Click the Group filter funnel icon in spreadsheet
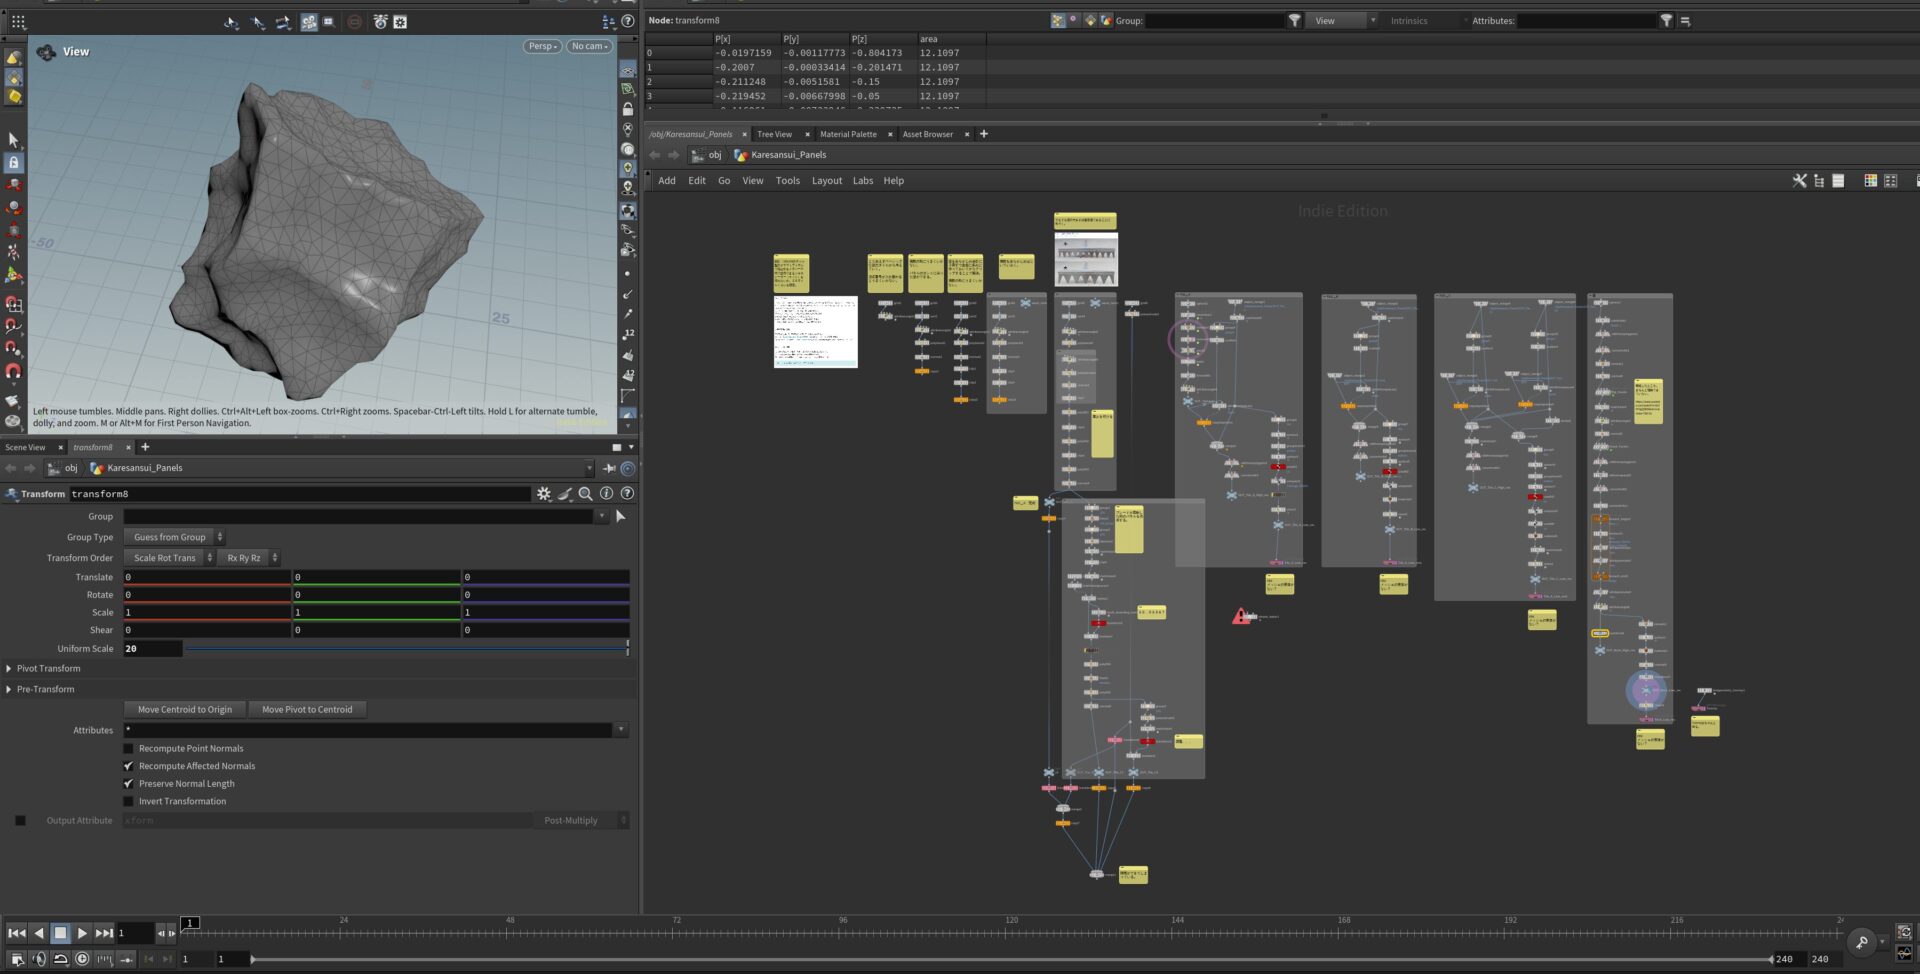This screenshot has height=974, width=1920. (x=1294, y=21)
